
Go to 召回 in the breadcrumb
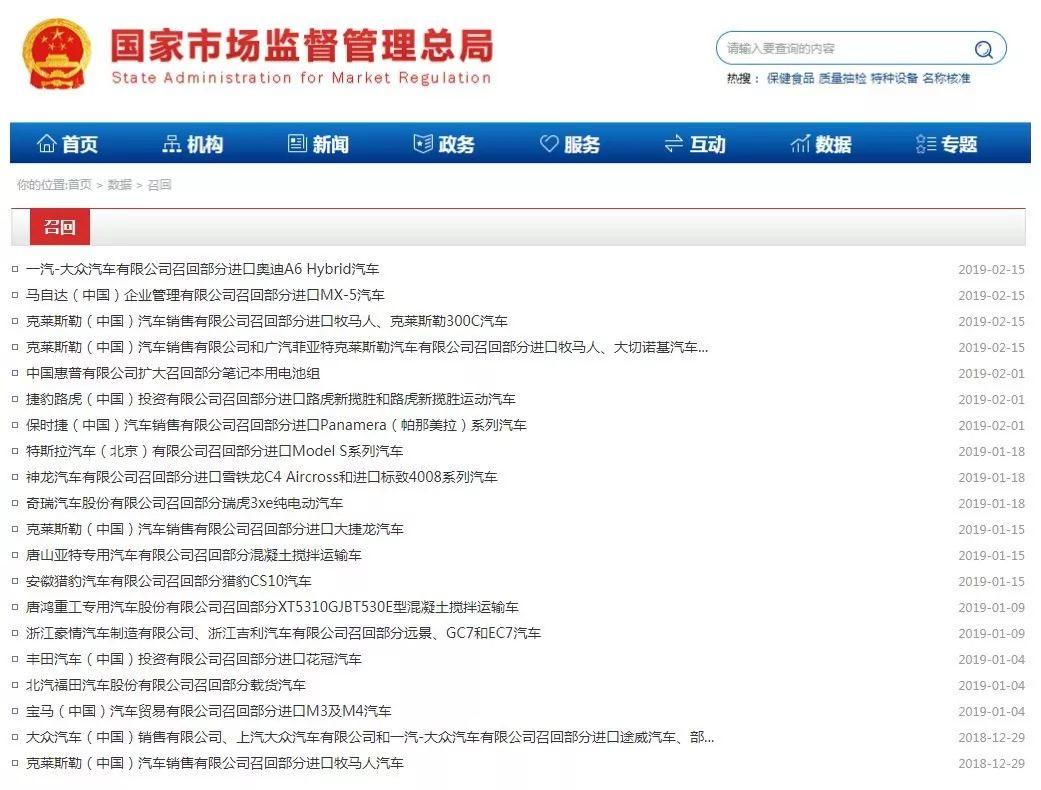(159, 185)
